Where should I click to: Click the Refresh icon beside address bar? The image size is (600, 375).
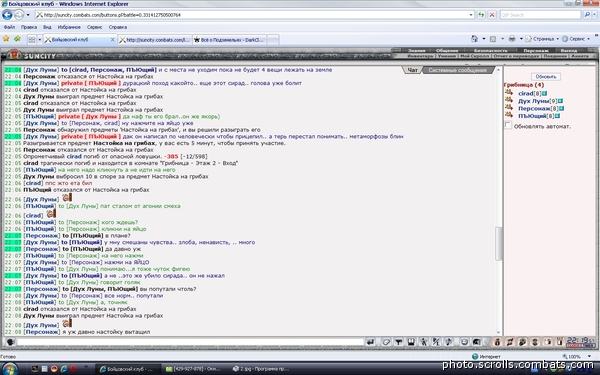(481, 15)
